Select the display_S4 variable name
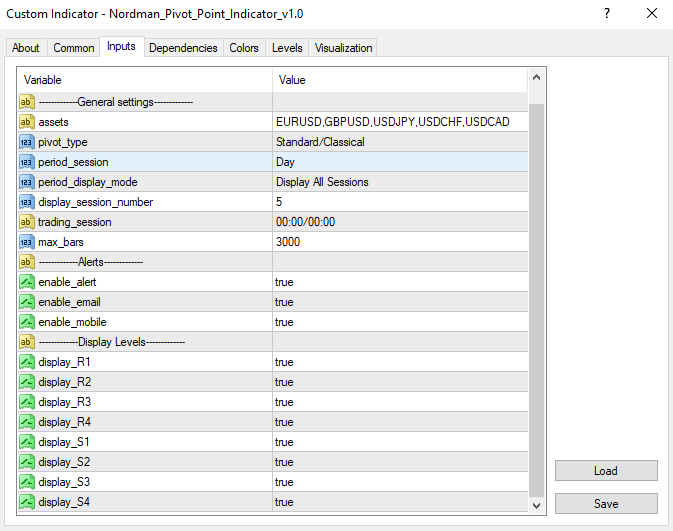 click(64, 502)
